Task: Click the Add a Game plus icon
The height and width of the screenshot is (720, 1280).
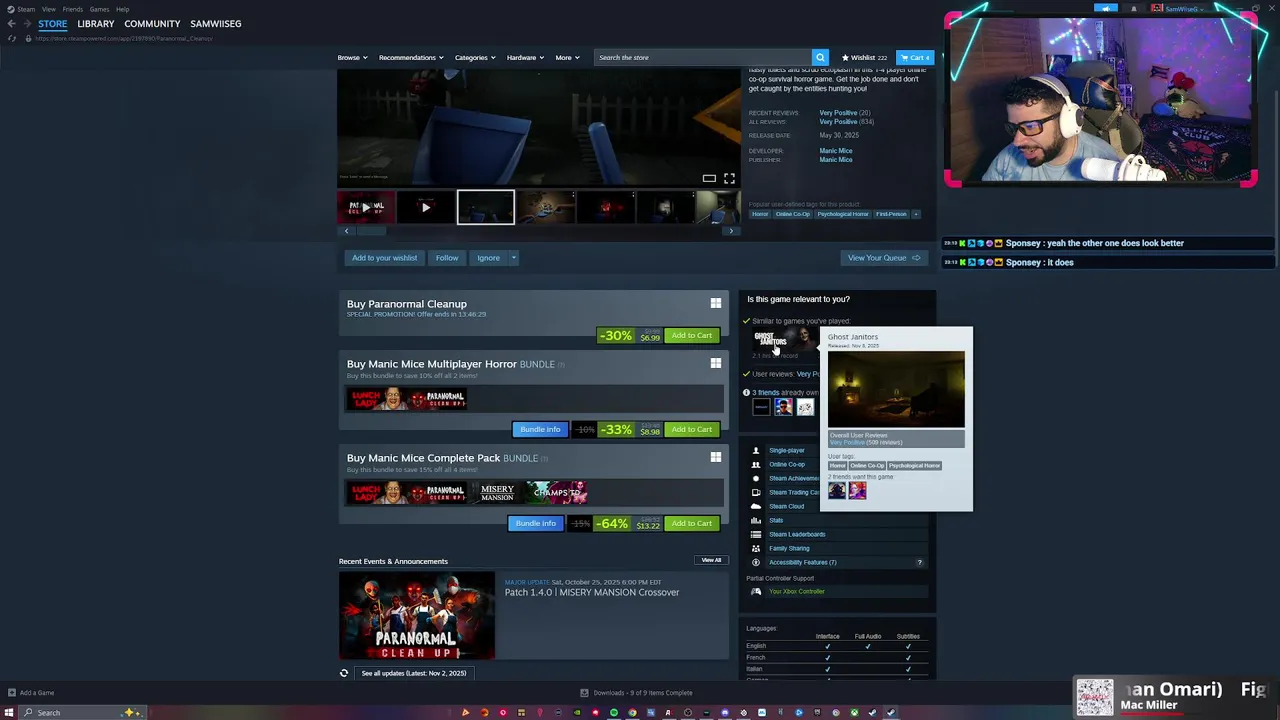Action: (12, 692)
